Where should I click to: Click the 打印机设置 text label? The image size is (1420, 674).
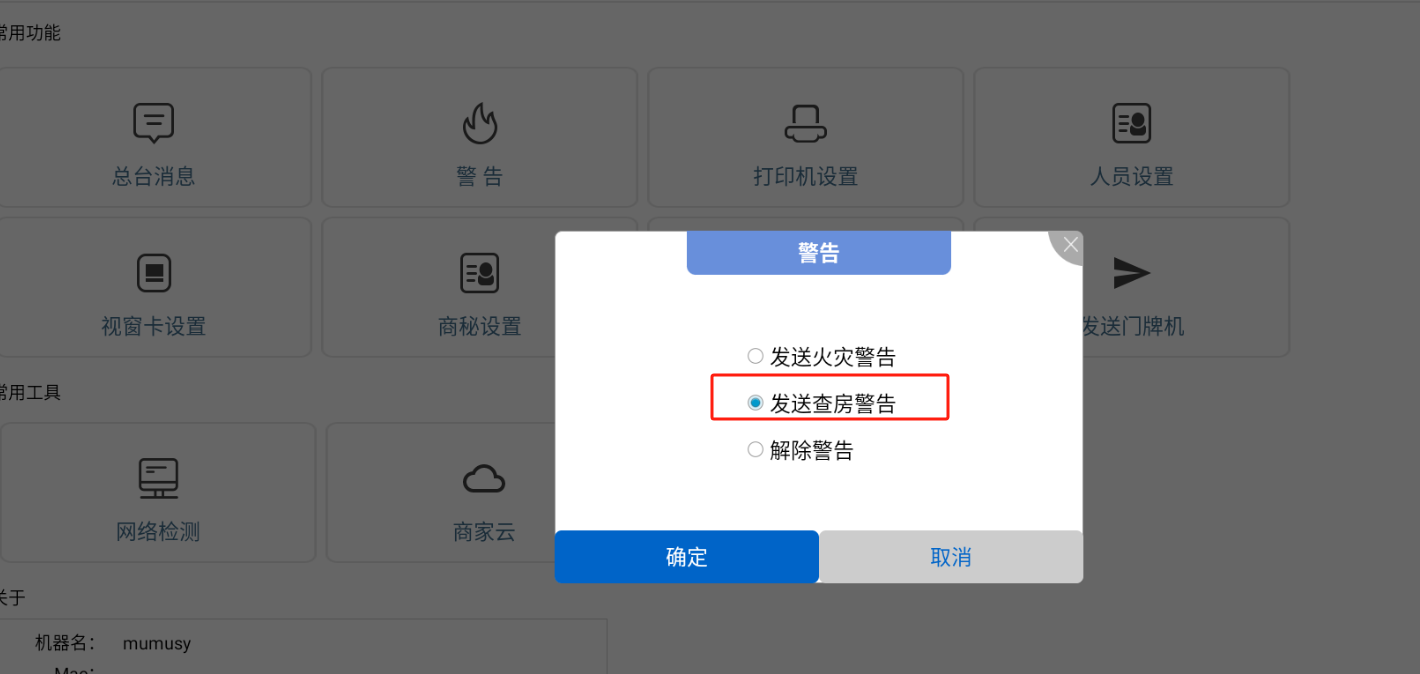pos(806,177)
